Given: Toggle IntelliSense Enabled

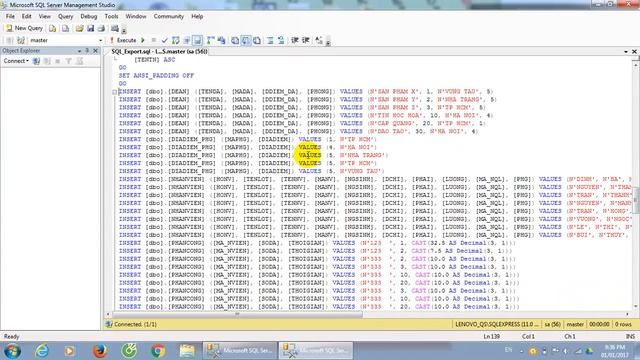Looking at the screenshot, I should click(x=198, y=40).
